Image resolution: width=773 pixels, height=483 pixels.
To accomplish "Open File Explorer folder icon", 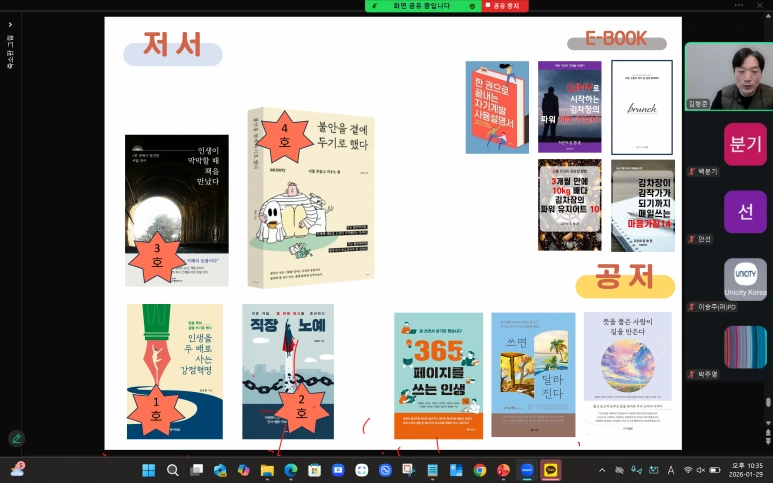I will (x=267, y=470).
